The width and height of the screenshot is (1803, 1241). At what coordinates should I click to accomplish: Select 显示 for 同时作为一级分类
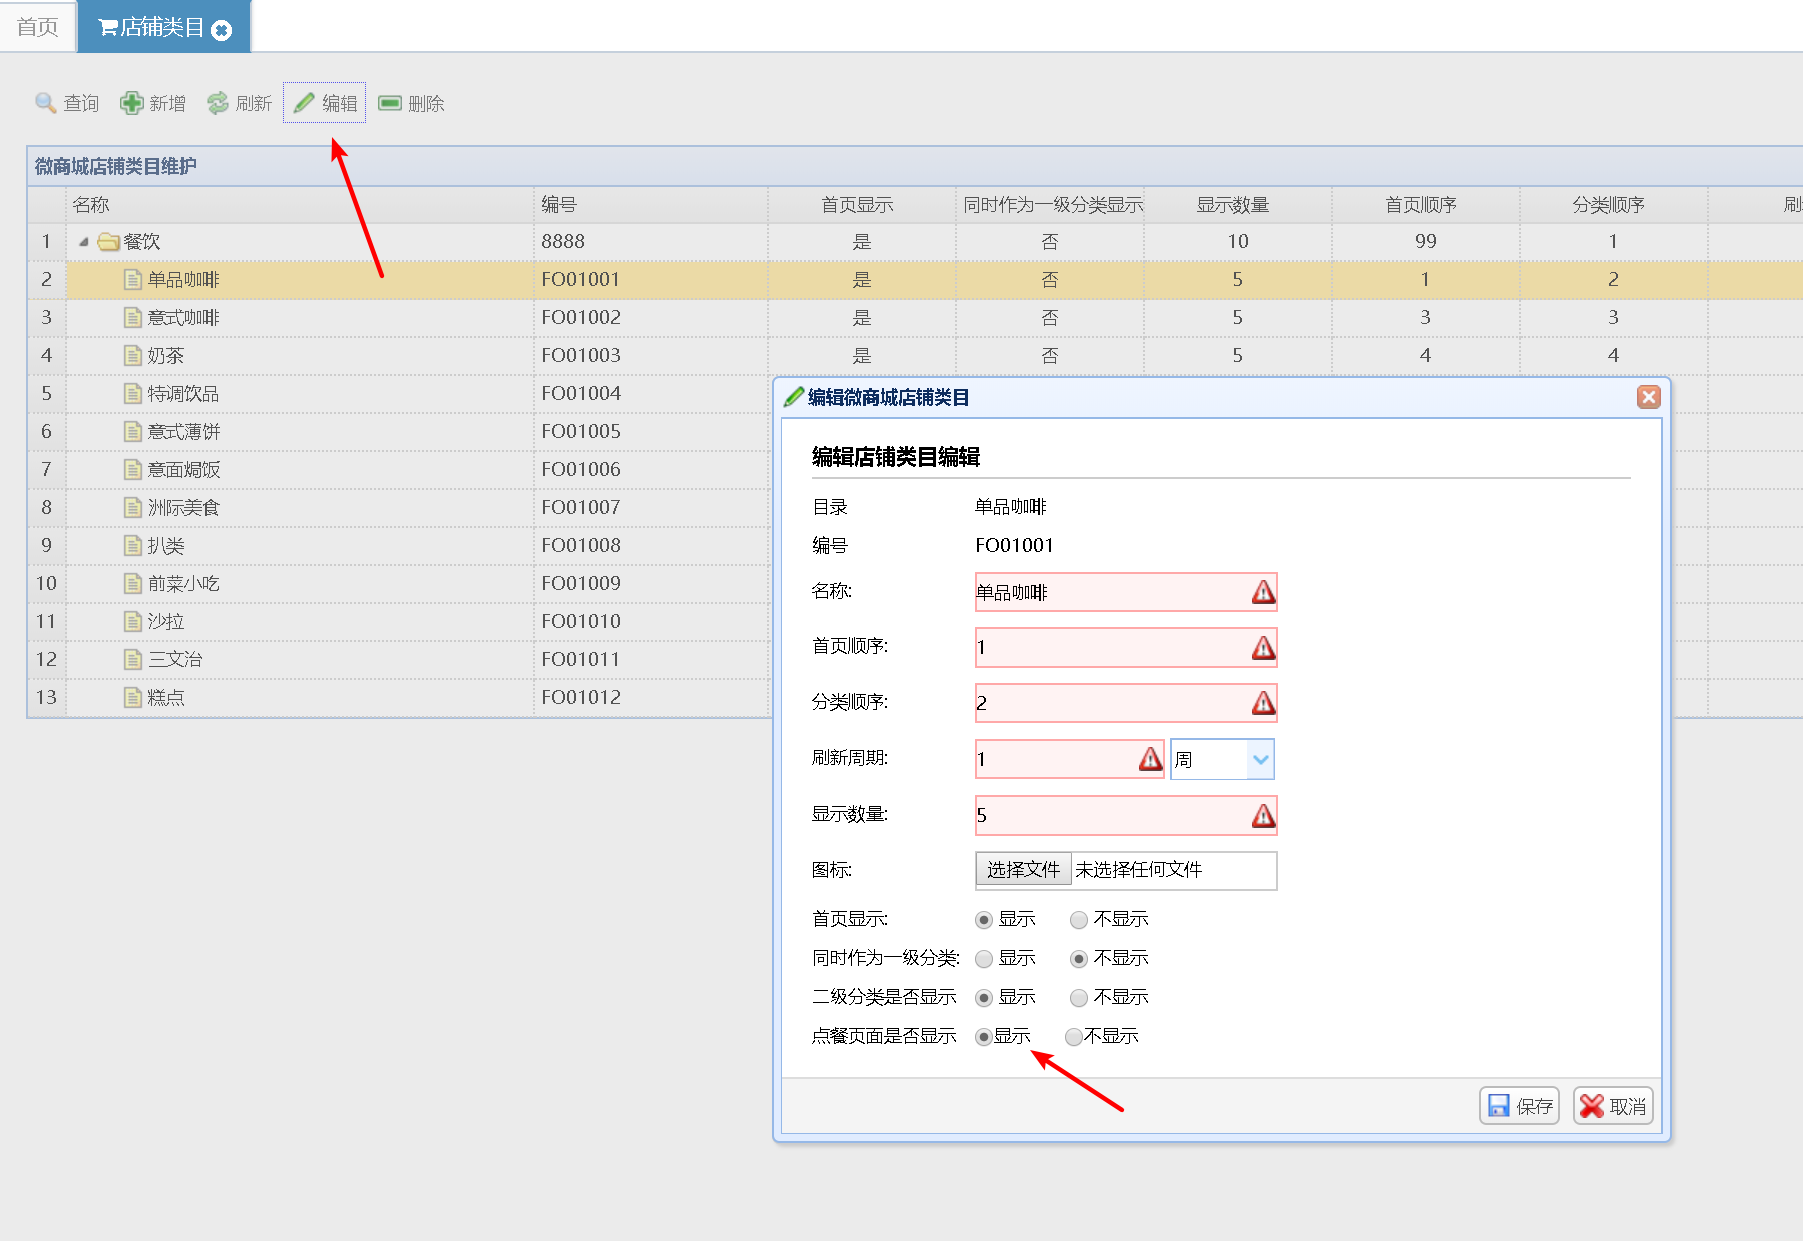984,959
